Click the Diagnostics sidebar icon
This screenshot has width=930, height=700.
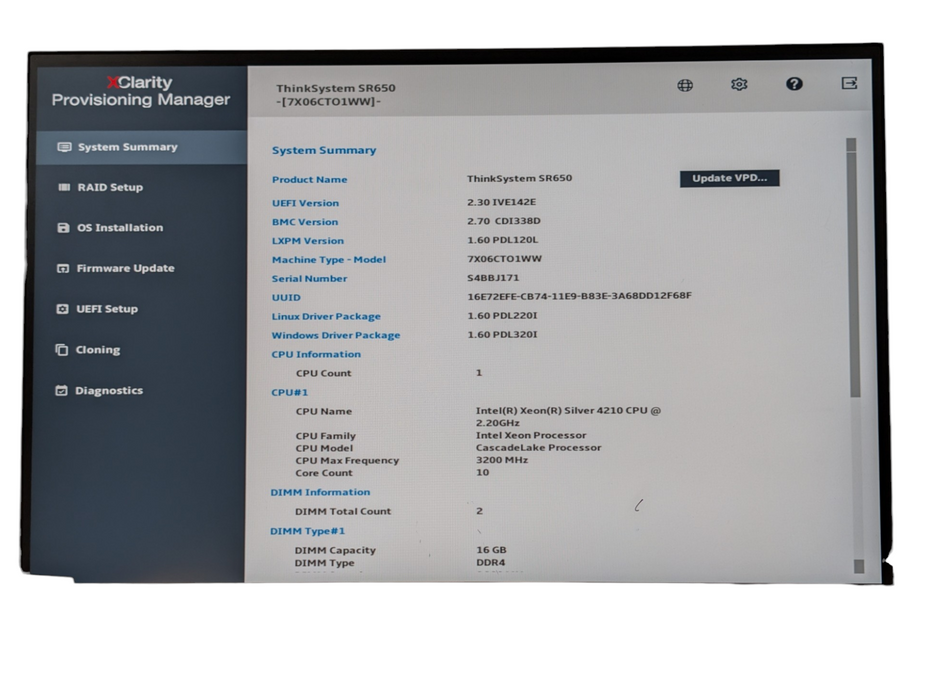coord(61,390)
